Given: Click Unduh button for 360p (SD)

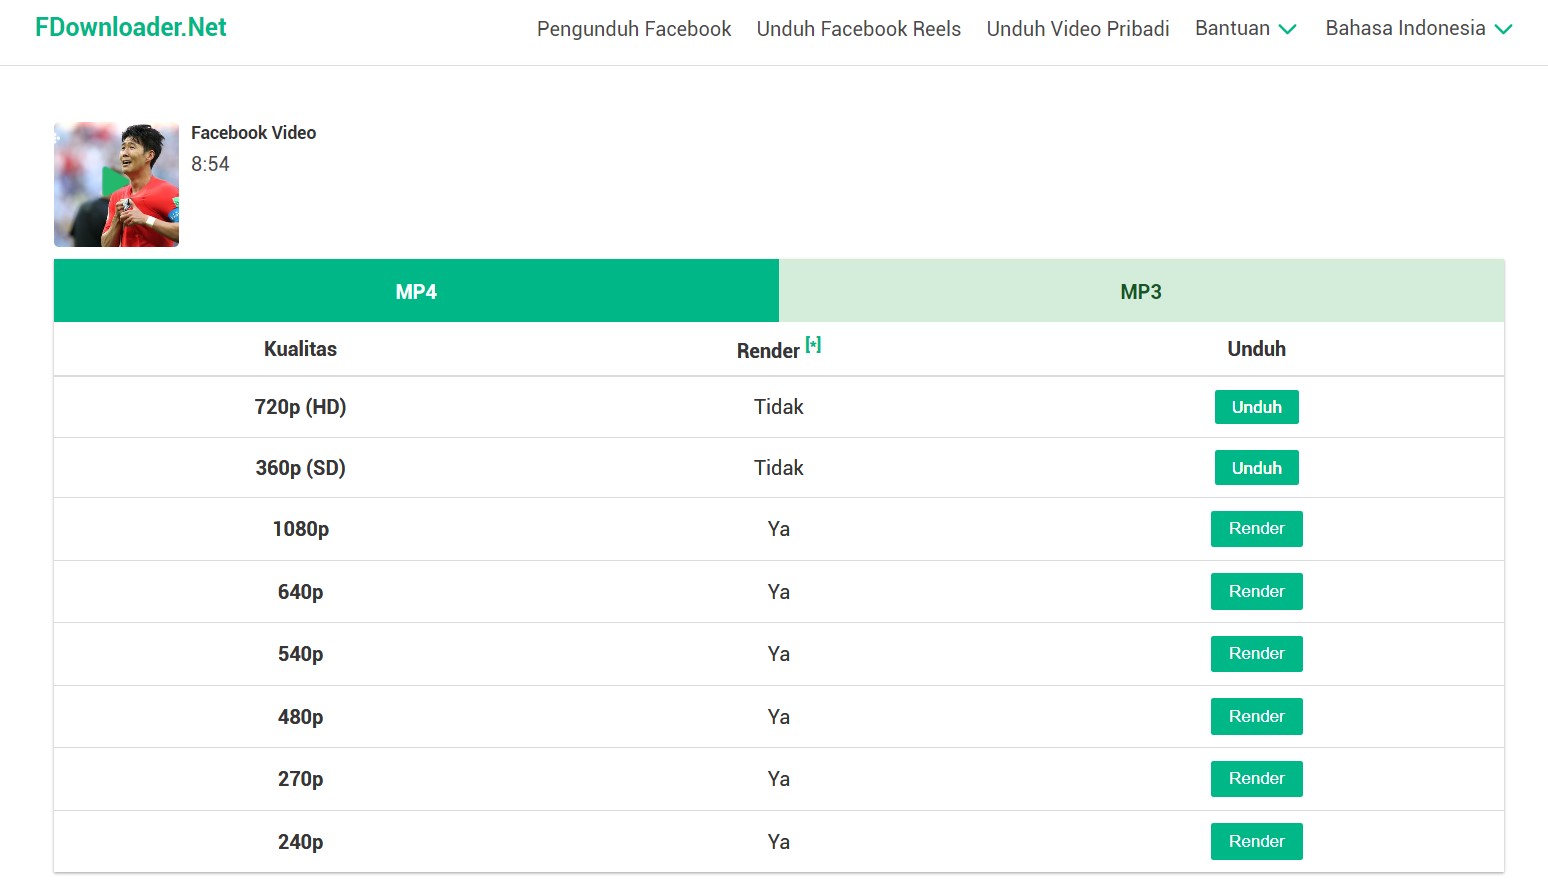Looking at the screenshot, I should coord(1257,468).
